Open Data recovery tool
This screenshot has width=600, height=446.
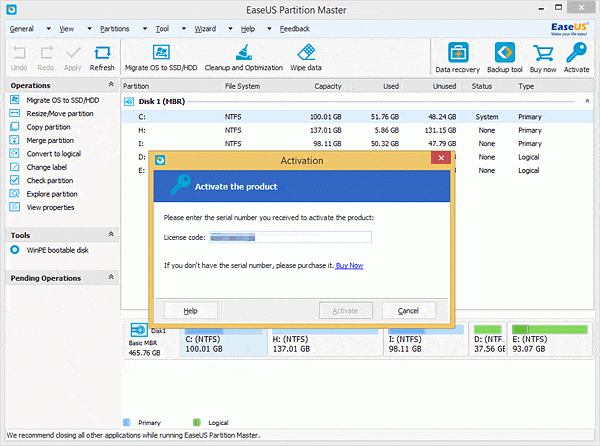[458, 58]
